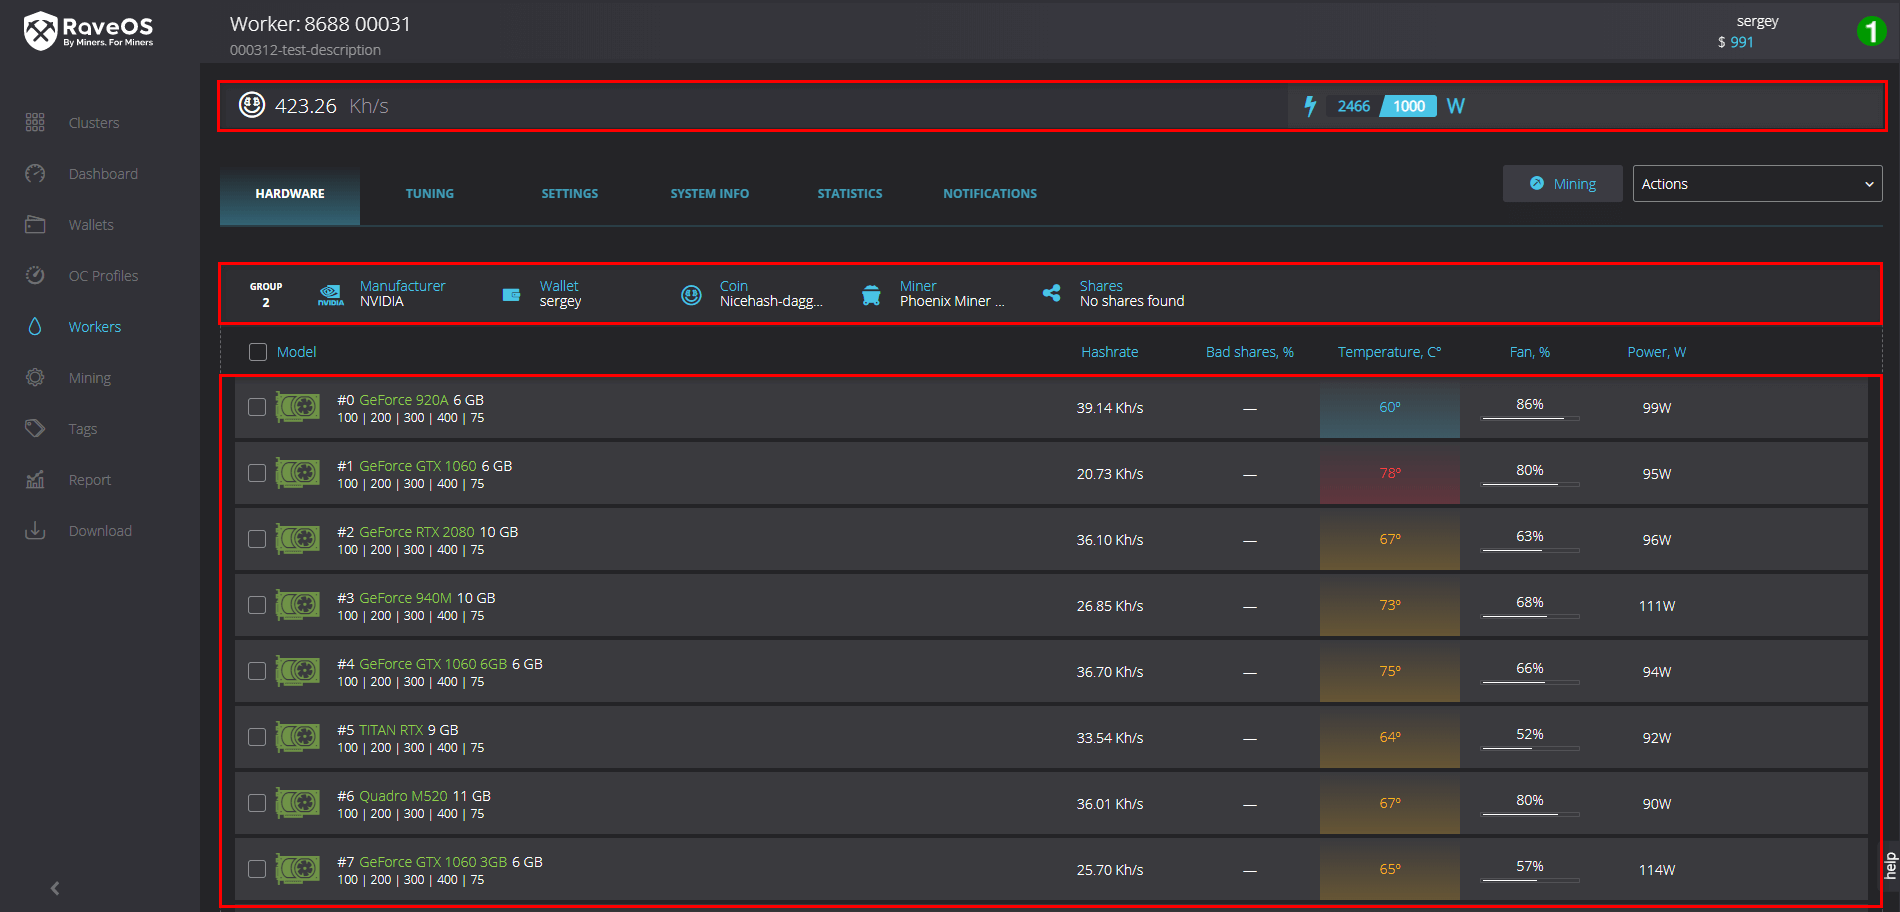1900x912 pixels.
Task: Open the System Info tab
Action: pos(710,194)
